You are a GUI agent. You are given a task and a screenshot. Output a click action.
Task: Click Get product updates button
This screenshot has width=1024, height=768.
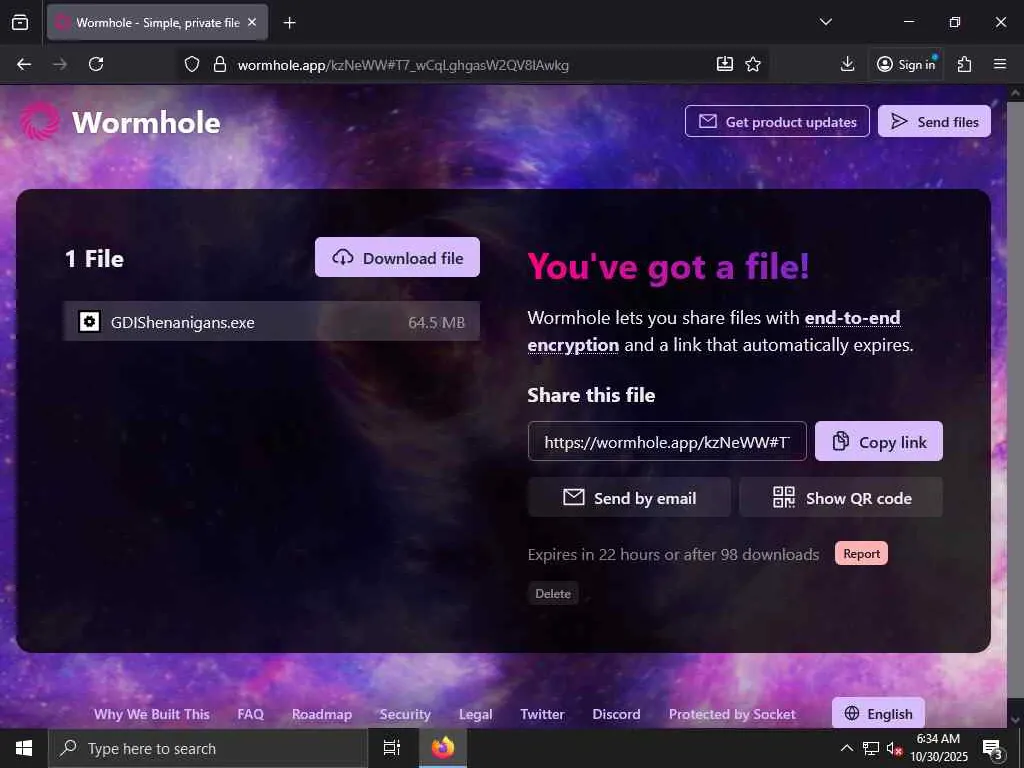coord(777,121)
